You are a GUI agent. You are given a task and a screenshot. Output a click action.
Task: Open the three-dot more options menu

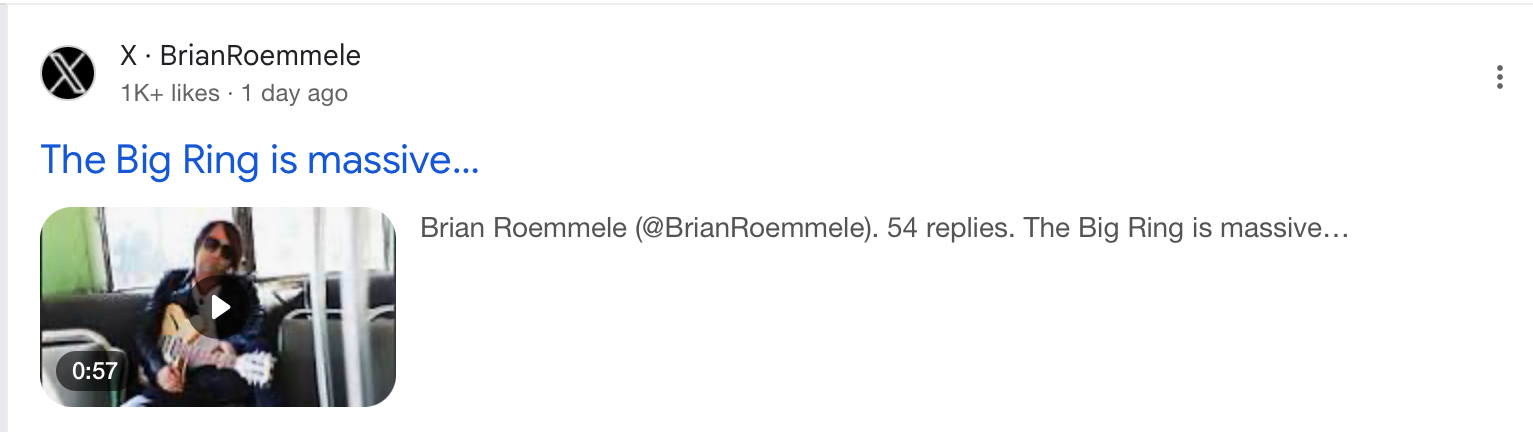(1499, 77)
